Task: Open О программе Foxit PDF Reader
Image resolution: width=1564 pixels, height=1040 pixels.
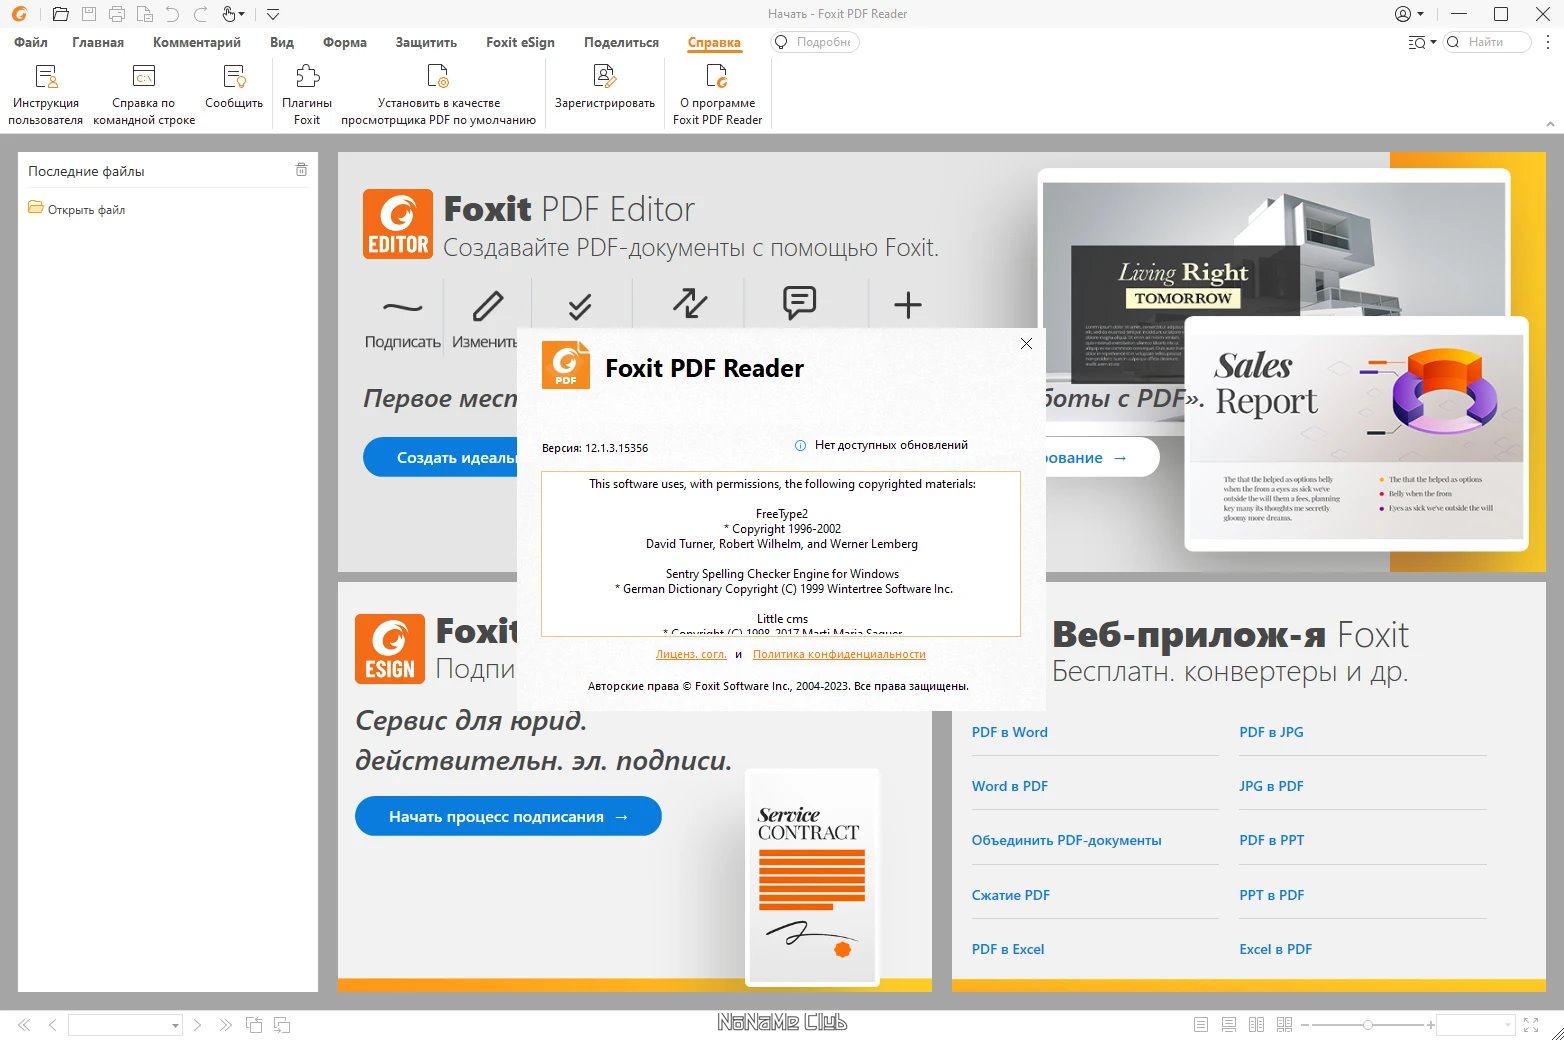Action: [716, 92]
